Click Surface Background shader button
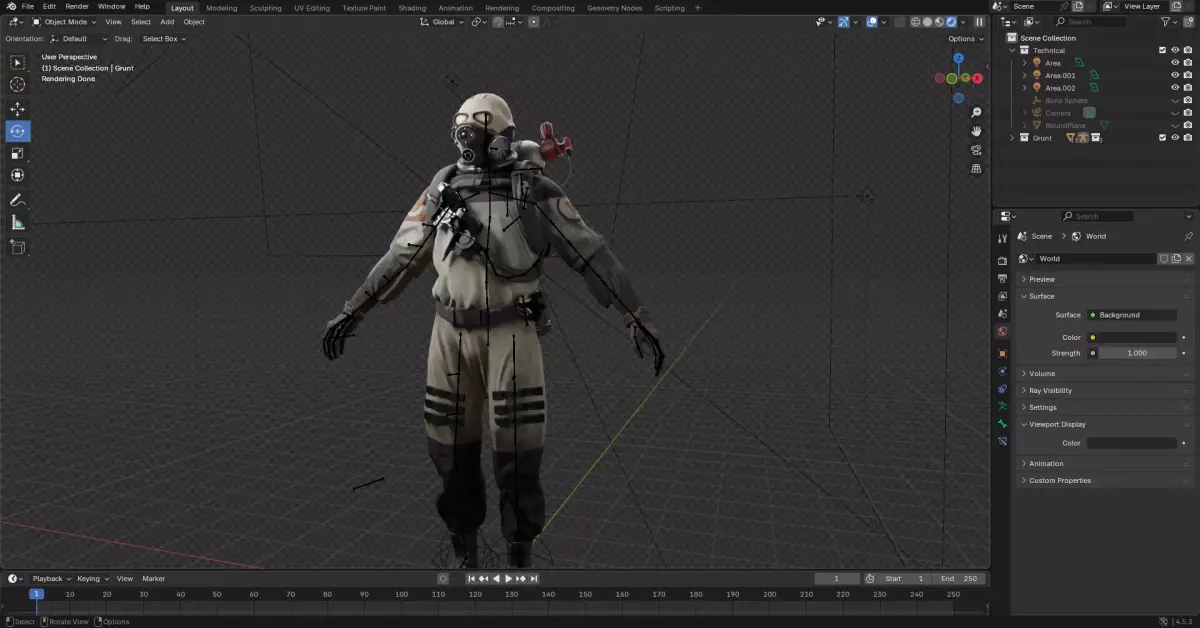 pos(1132,315)
